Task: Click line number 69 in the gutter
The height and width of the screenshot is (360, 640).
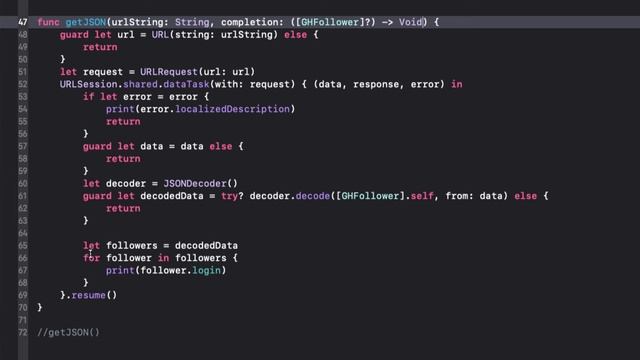Action: click(23, 296)
